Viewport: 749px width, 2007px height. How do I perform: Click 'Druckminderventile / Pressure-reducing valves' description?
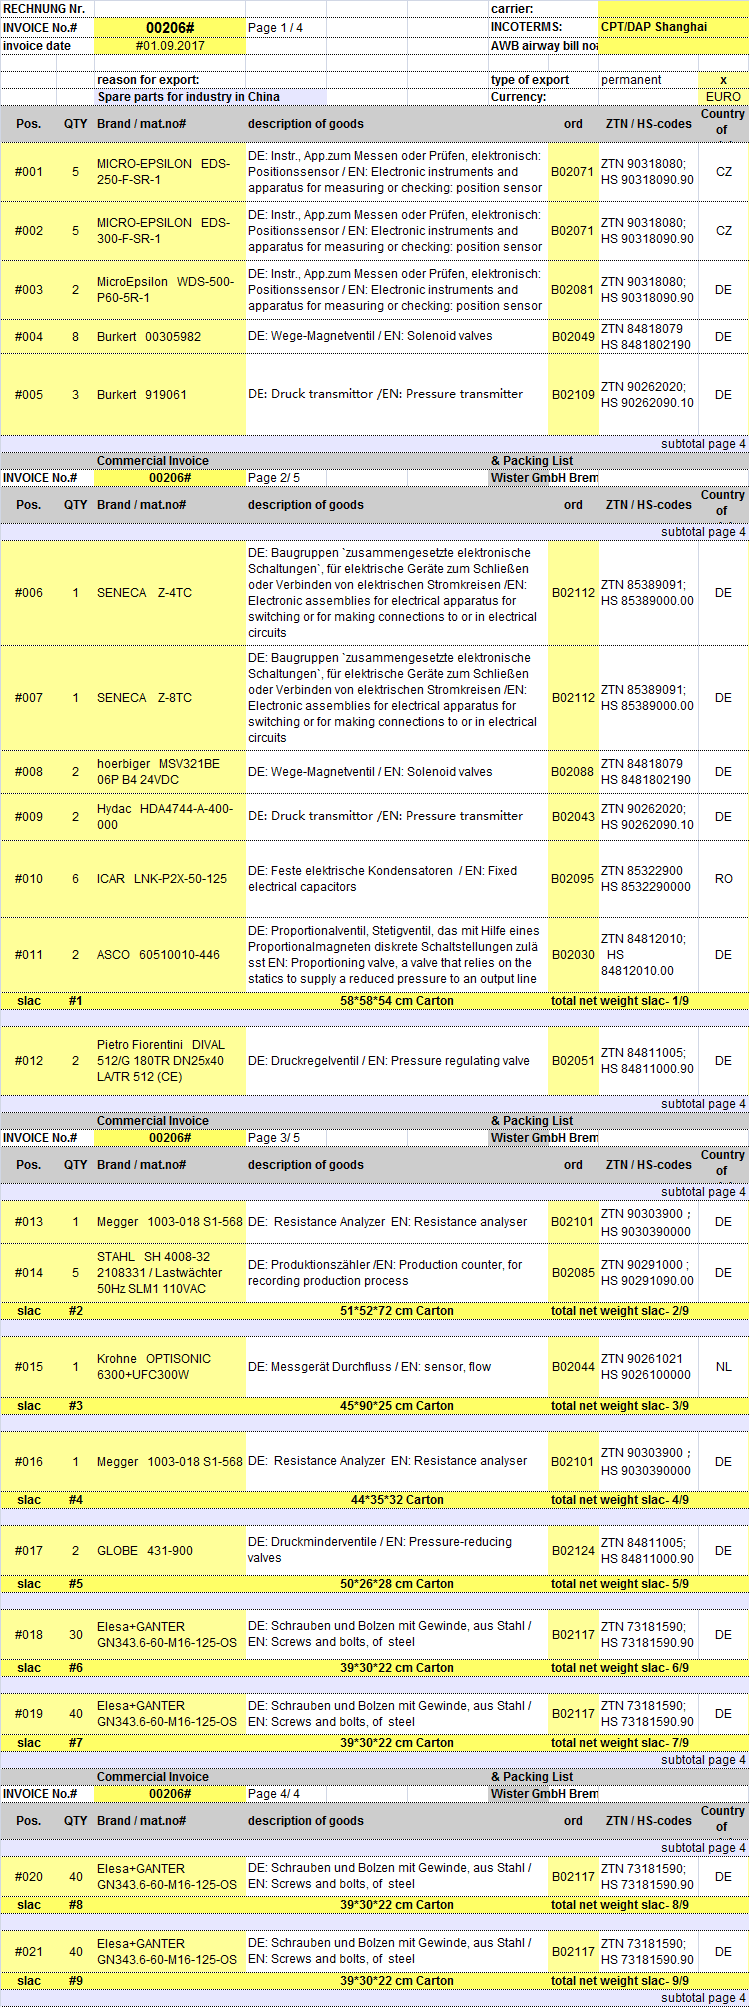tap(396, 1551)
